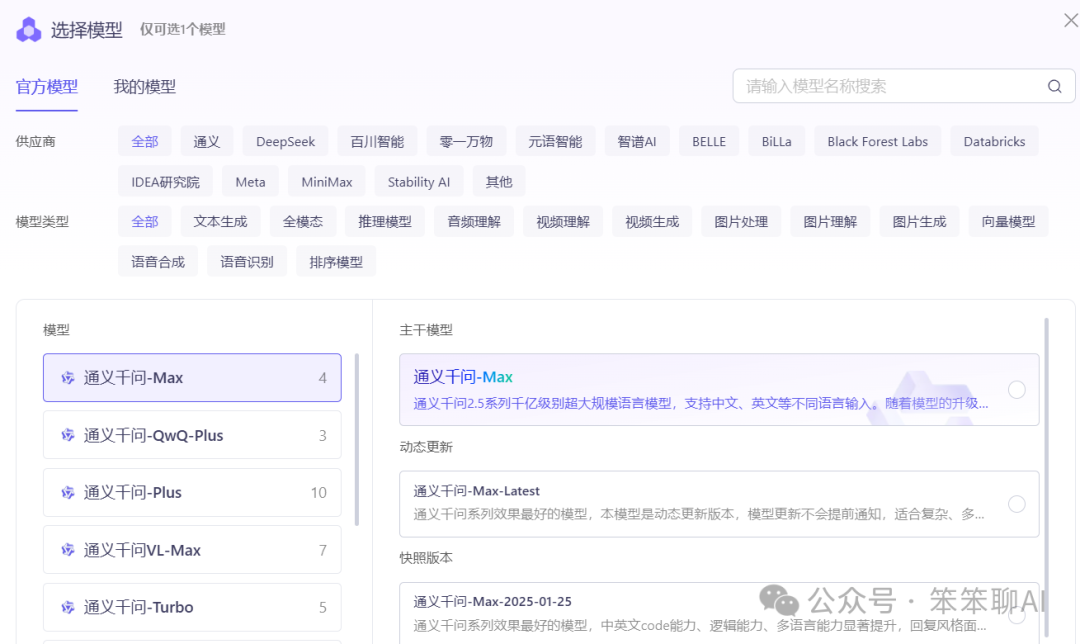Click the 通义千问VL-Max list item icon

pyautogui.click(x=68, y=550)
